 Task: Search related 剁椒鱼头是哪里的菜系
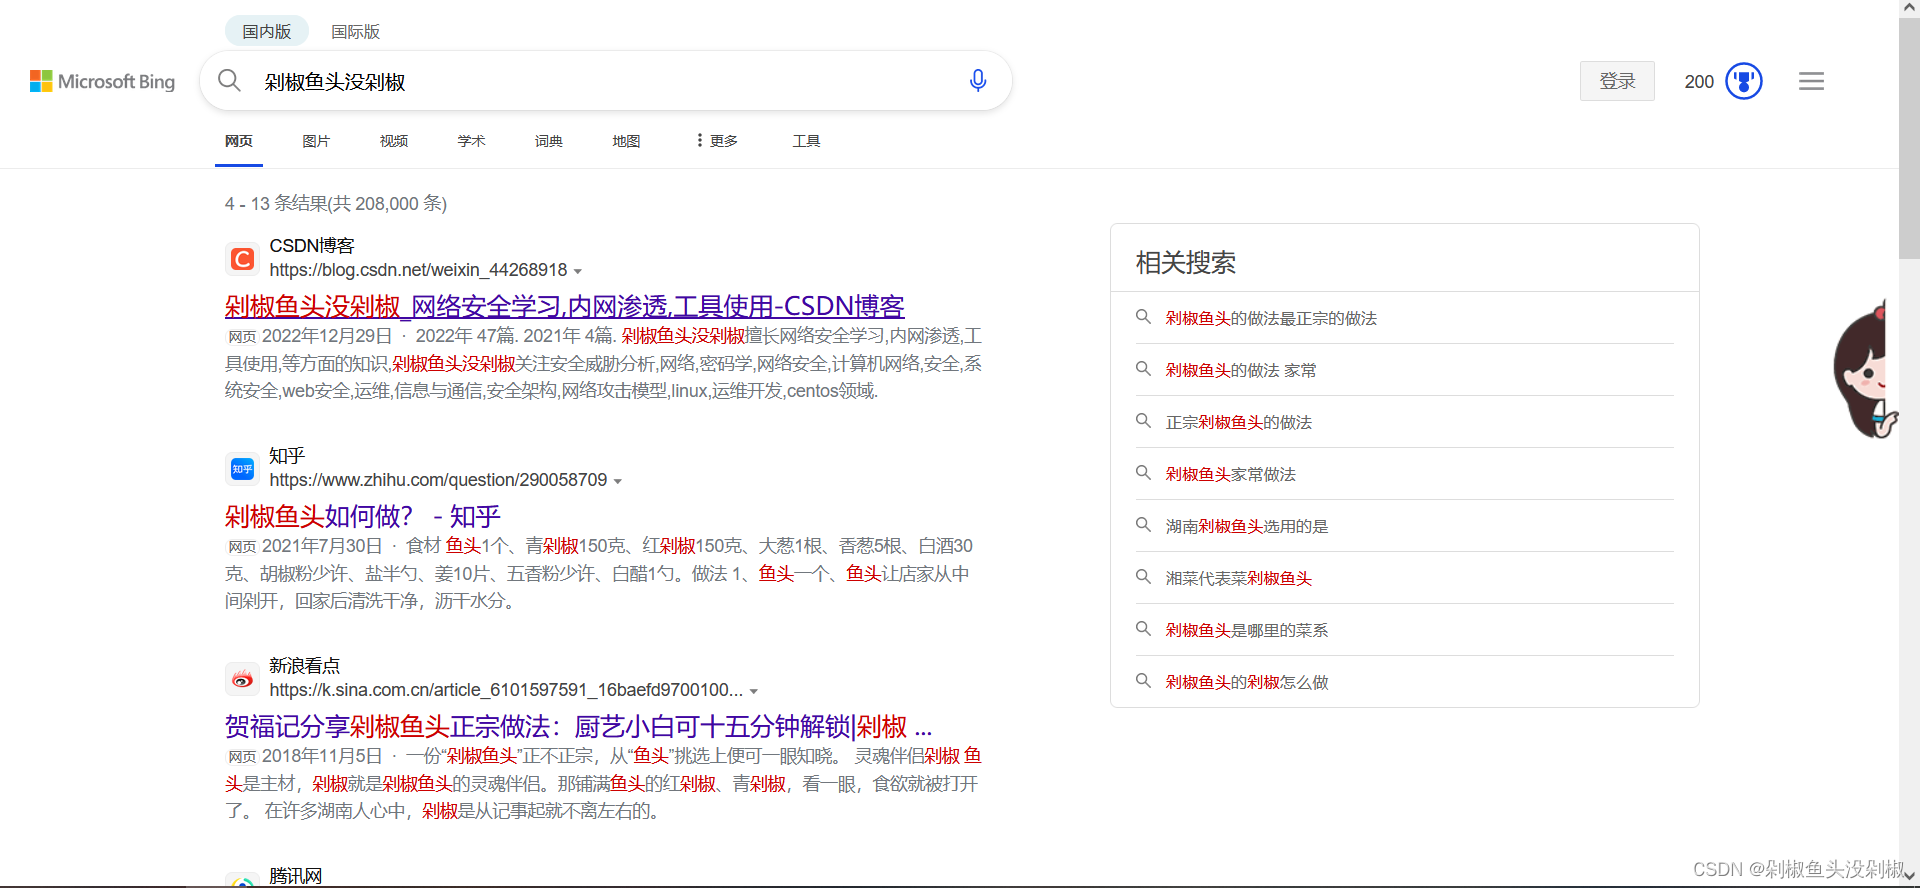[1247, 630]
